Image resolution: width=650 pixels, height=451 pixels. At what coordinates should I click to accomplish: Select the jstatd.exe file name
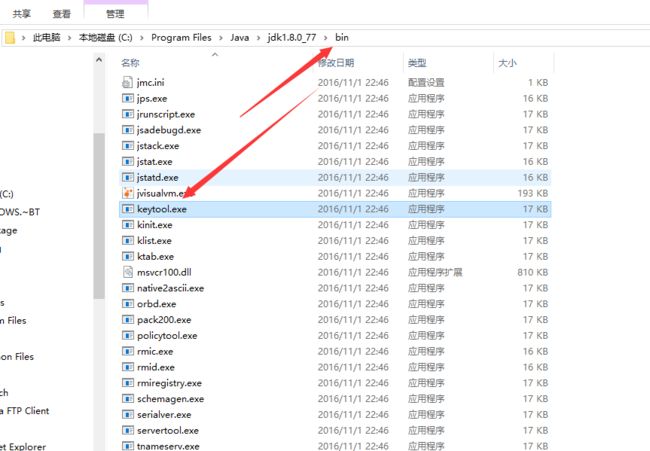158,177
